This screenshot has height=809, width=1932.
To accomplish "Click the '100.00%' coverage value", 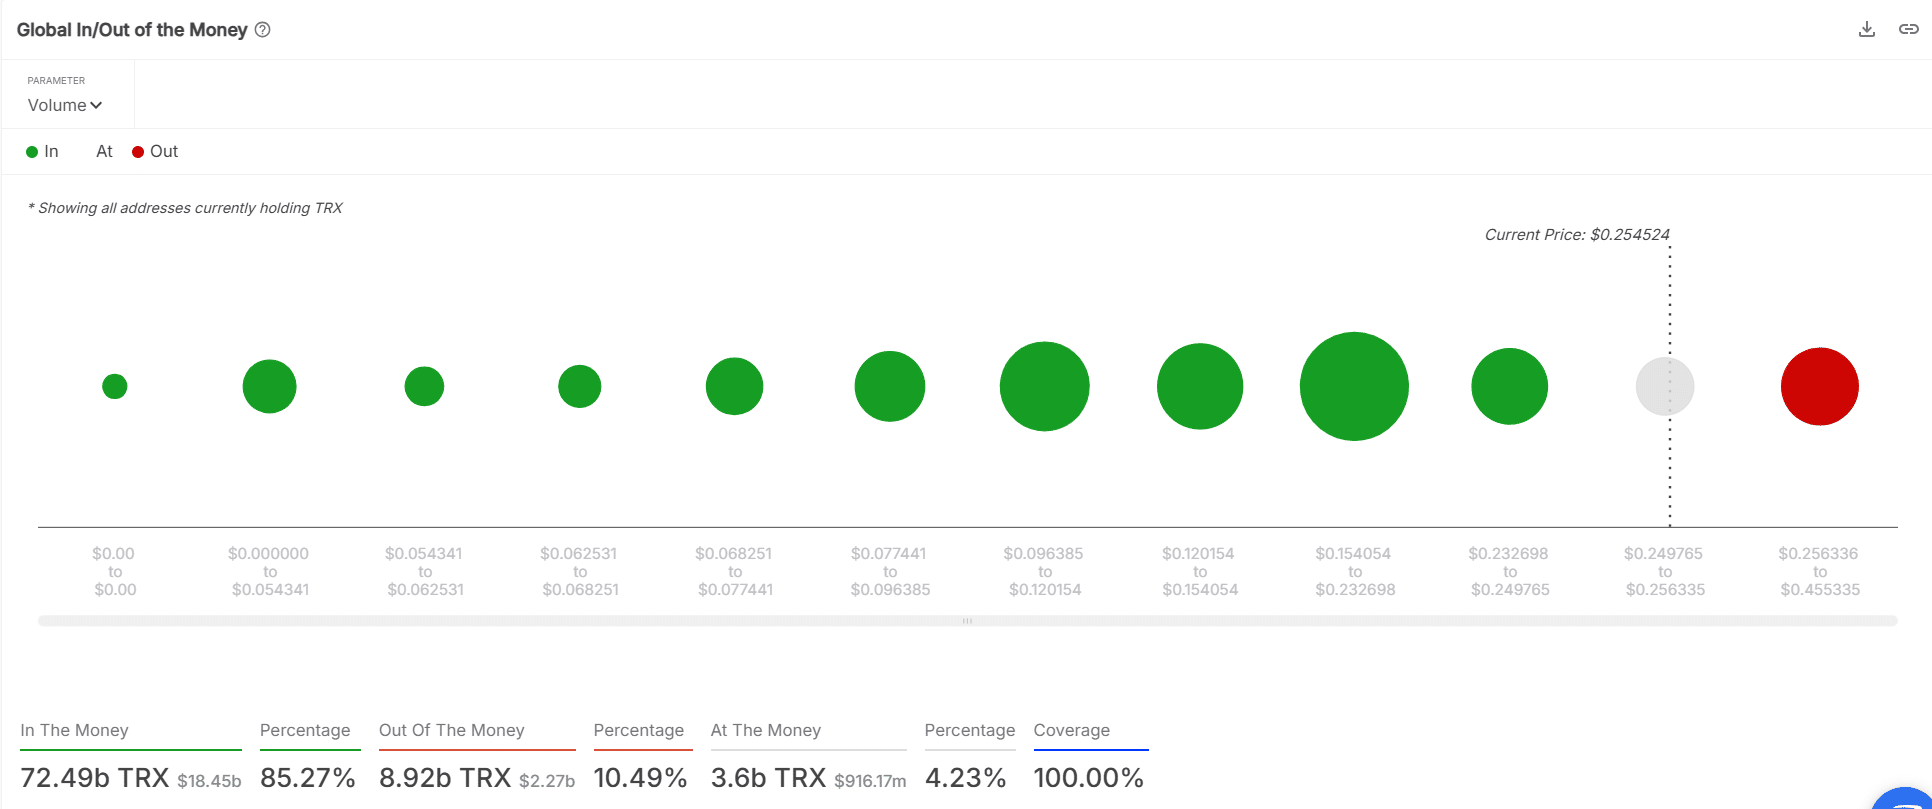I will click(1089, 778).
